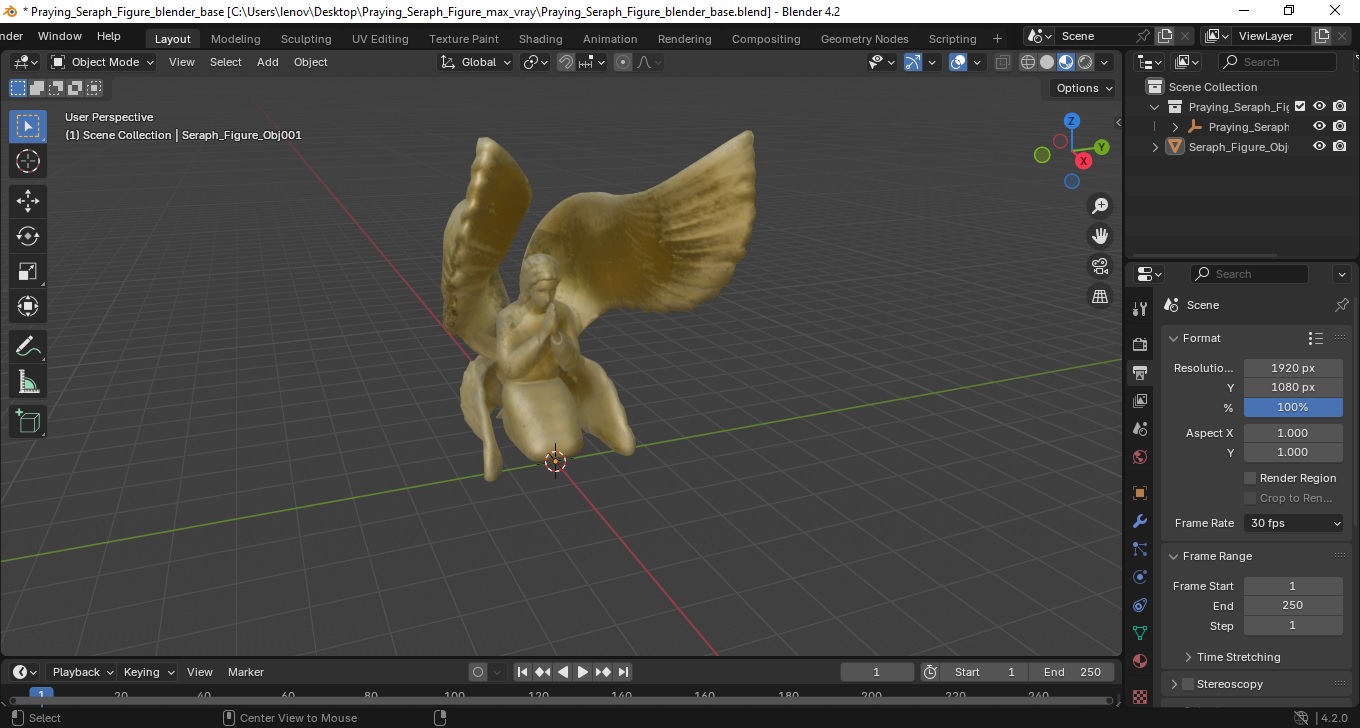Switch to the Shading workspace tab

coord(540,39)
